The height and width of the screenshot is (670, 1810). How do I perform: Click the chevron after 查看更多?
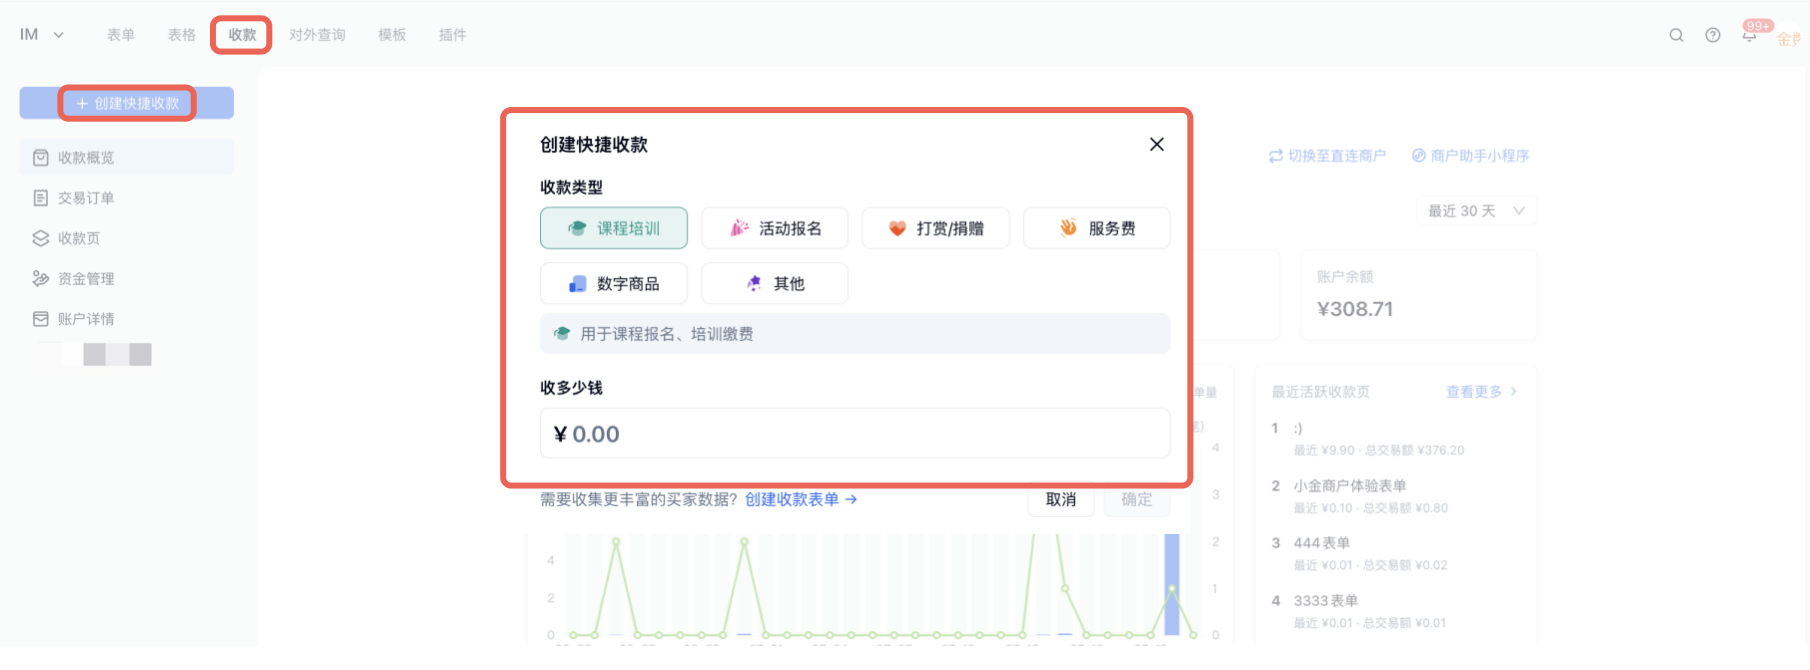1514,392
